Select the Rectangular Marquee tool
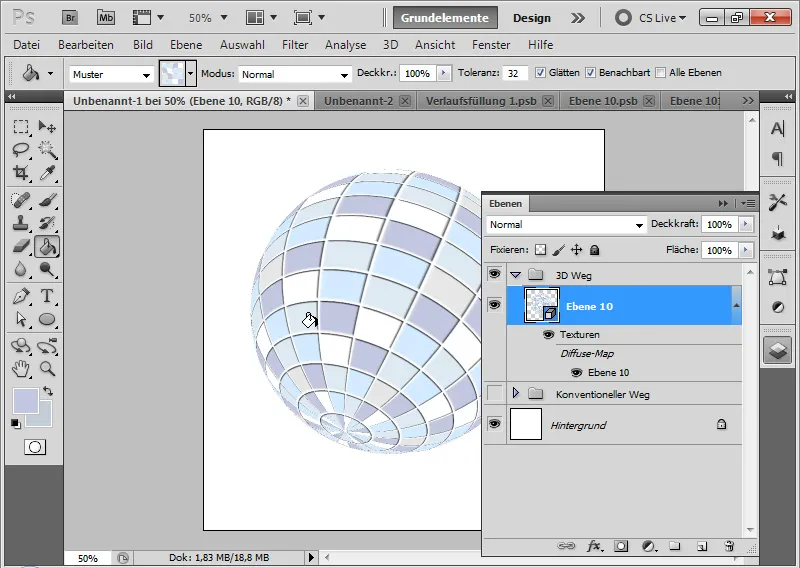800x568 pixels. pos(21,127)
